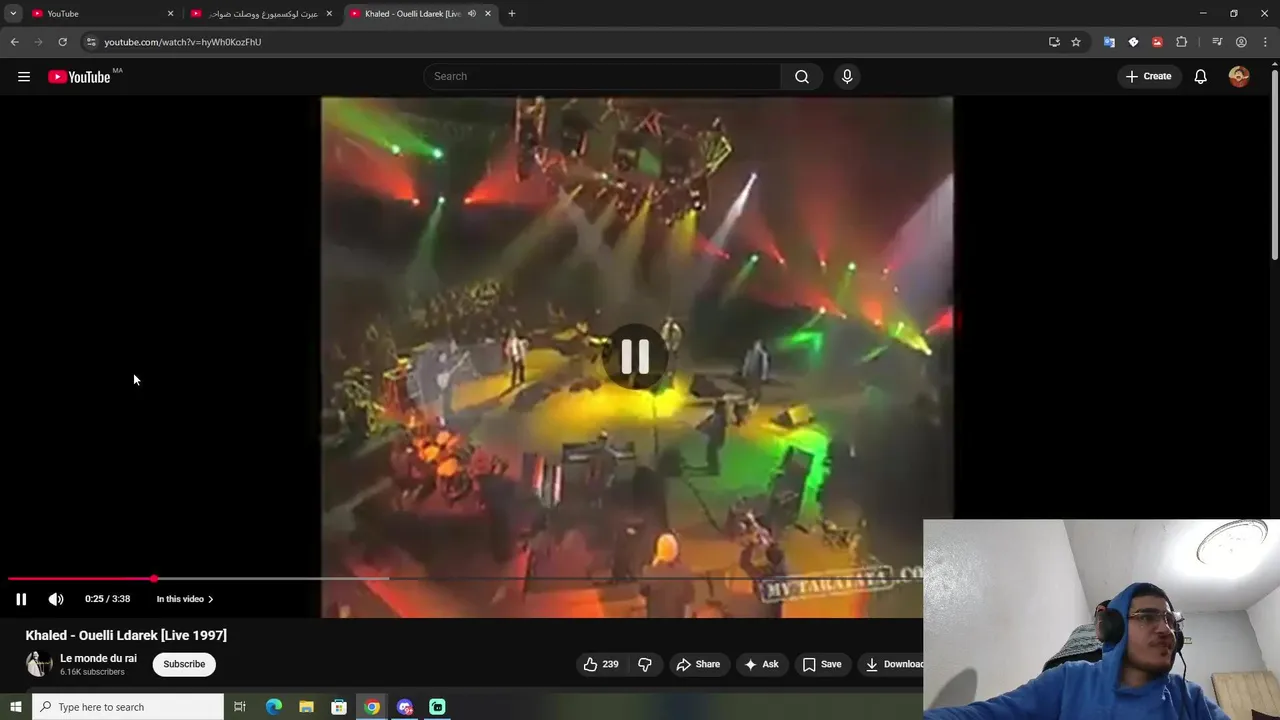
Task: Open Discord from the taskbar
Action: pos(405,707)
